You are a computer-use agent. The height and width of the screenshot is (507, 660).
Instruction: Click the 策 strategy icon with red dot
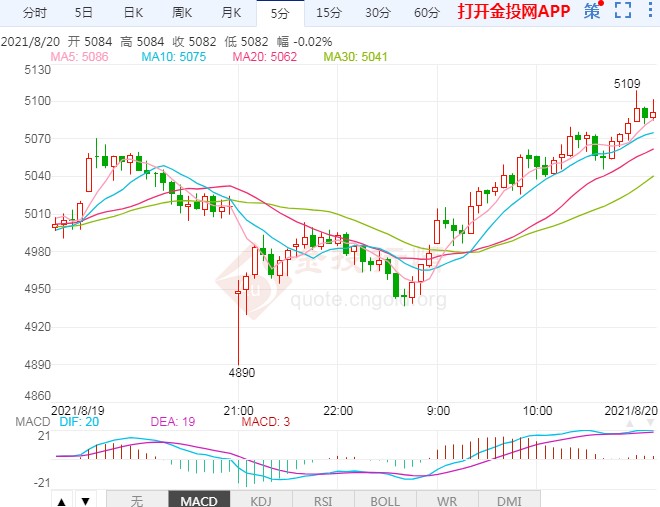pyautogui.click(x=593, y=12)
